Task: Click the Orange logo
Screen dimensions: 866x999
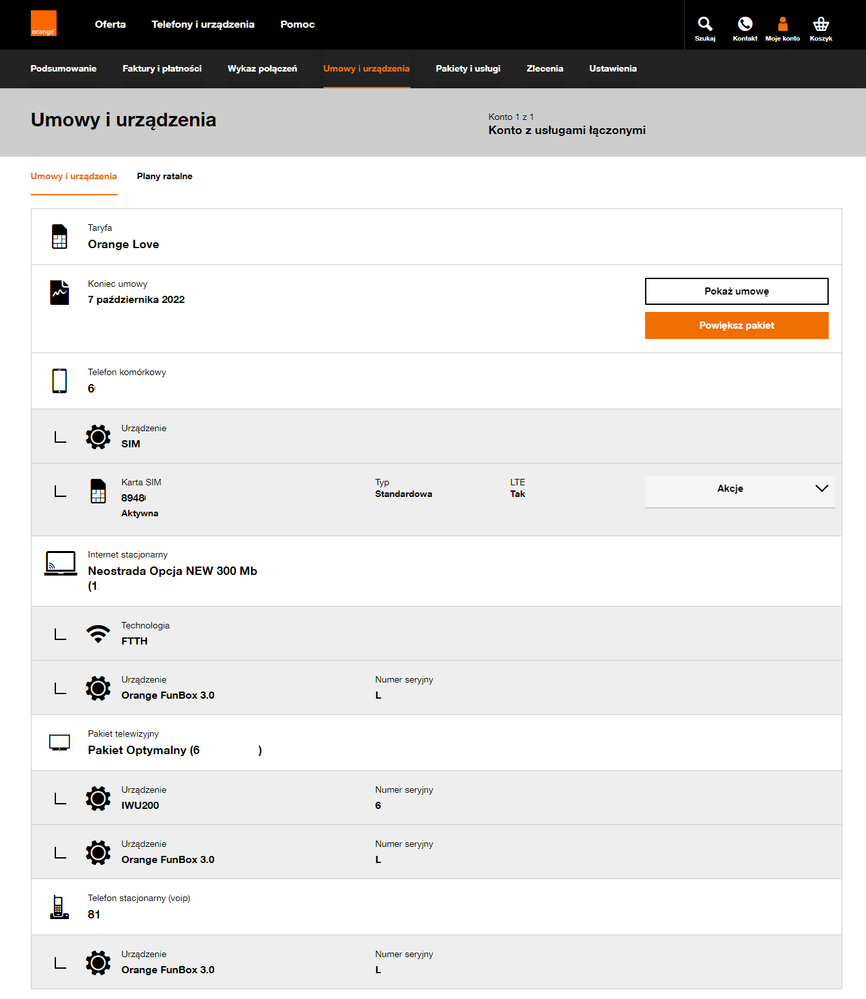Action: coord(43,24)
